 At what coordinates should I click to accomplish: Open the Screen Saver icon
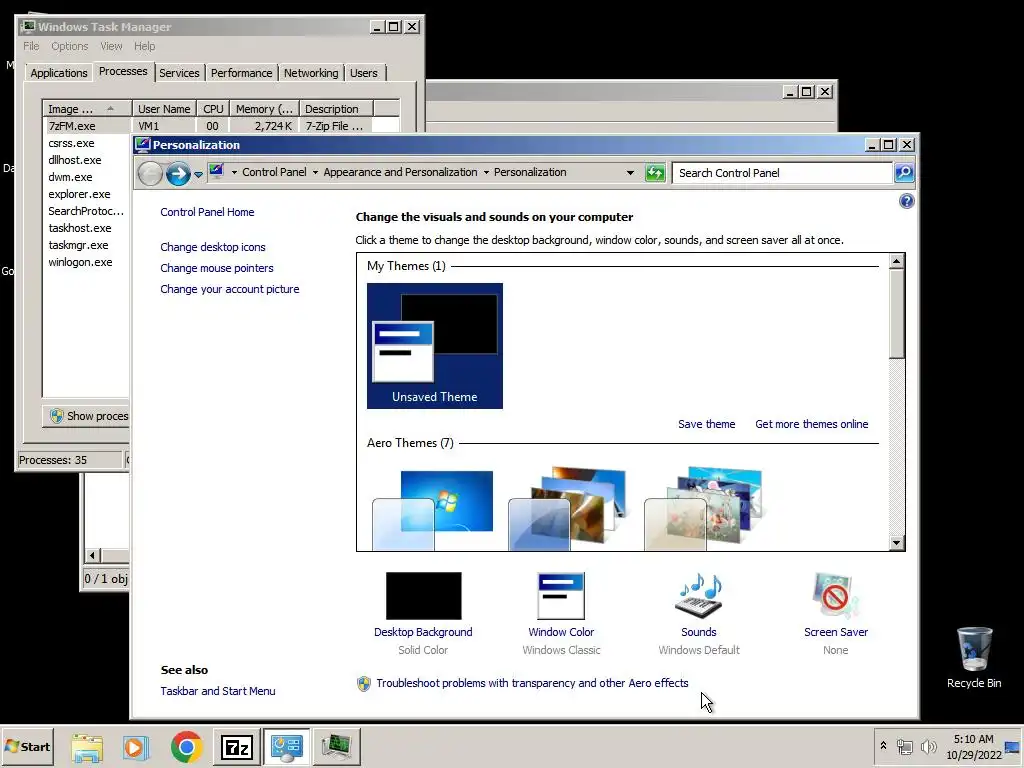(836, 596)
